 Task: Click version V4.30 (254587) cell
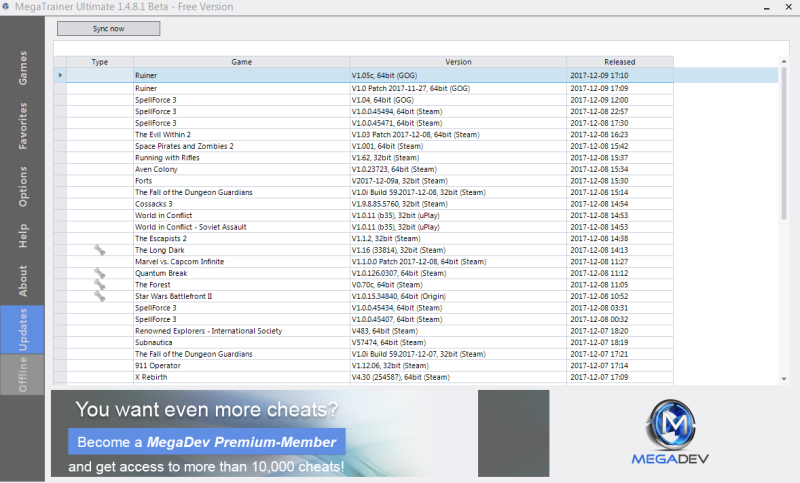(458, 377)
